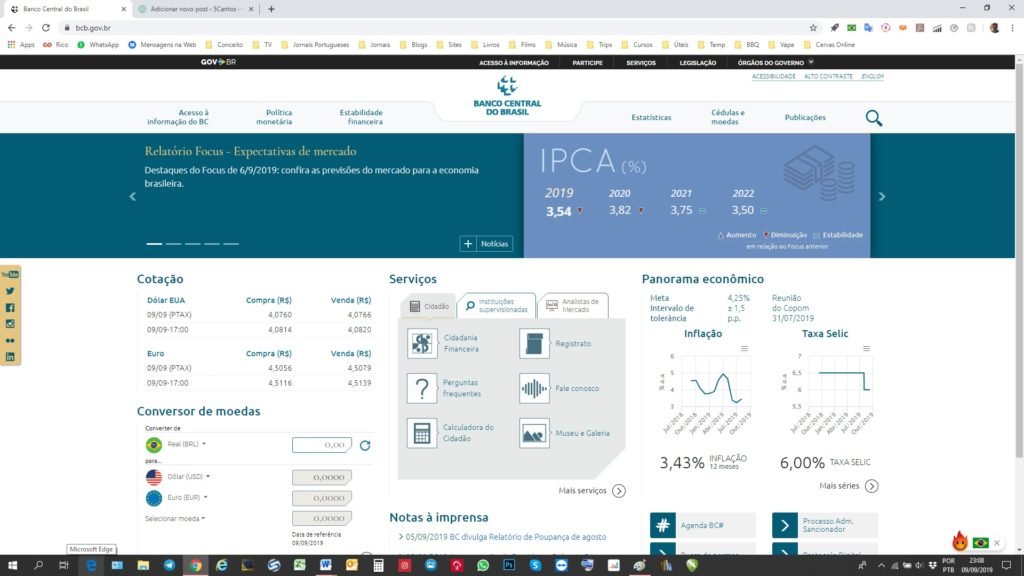Open the Publicações menu

(x=805, y=118)
